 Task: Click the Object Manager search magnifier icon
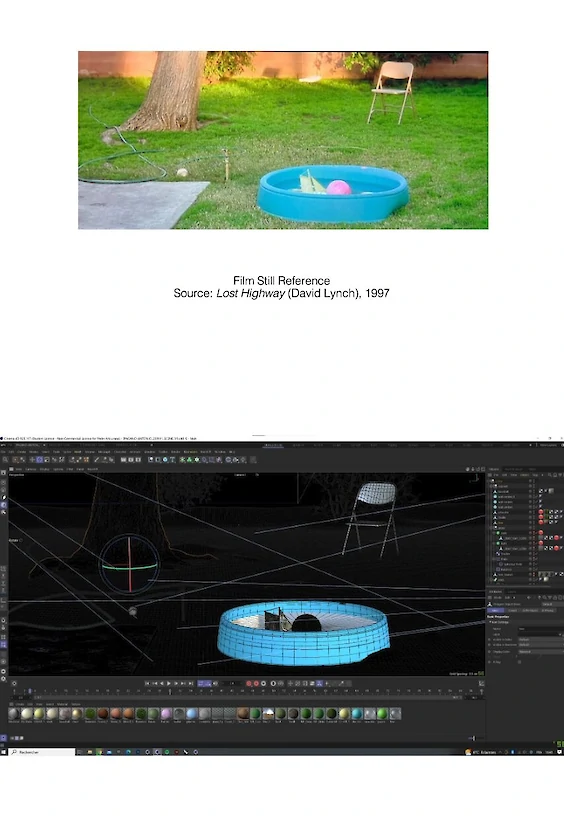point(549,475)
